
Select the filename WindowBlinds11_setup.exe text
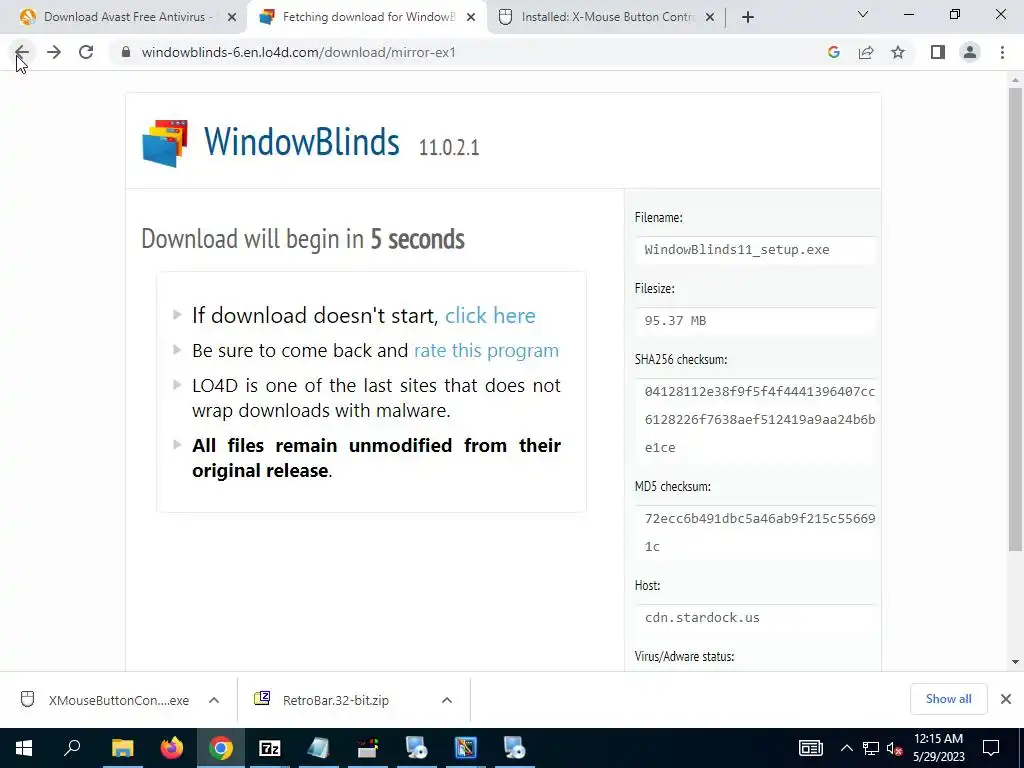[737, 249]
